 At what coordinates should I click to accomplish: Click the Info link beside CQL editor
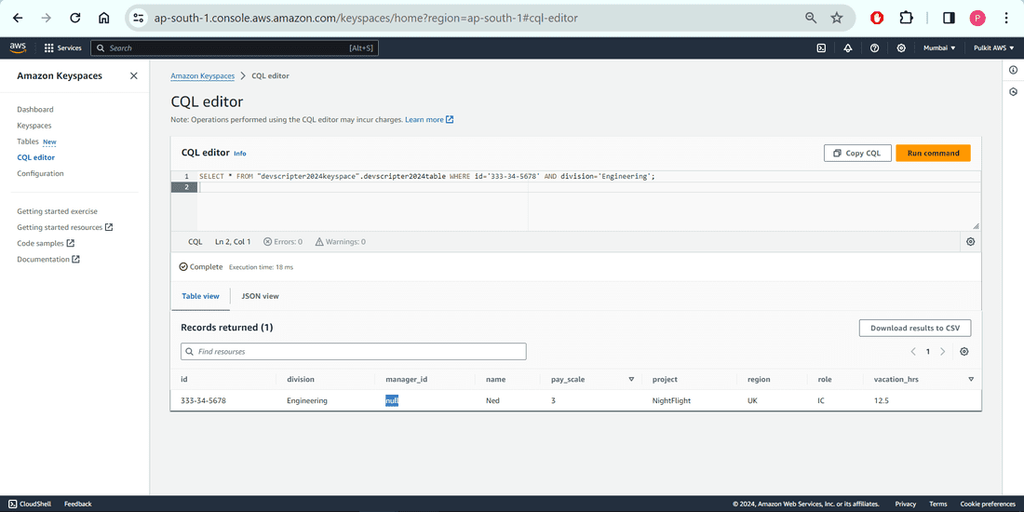[x=240, y=153]
